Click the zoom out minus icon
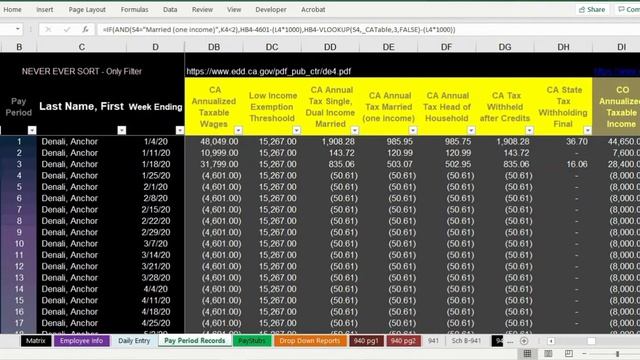Image resolution: width=640 pixels, height=360 pixels. tap(584, 353)
